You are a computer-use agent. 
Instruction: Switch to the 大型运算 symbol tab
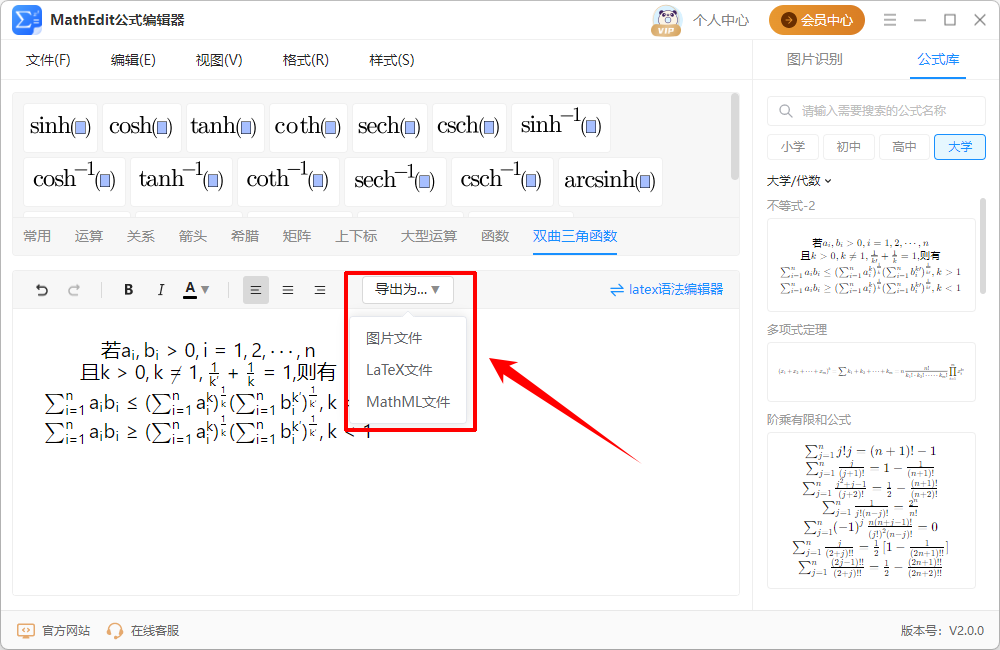[x=429, y=236]
